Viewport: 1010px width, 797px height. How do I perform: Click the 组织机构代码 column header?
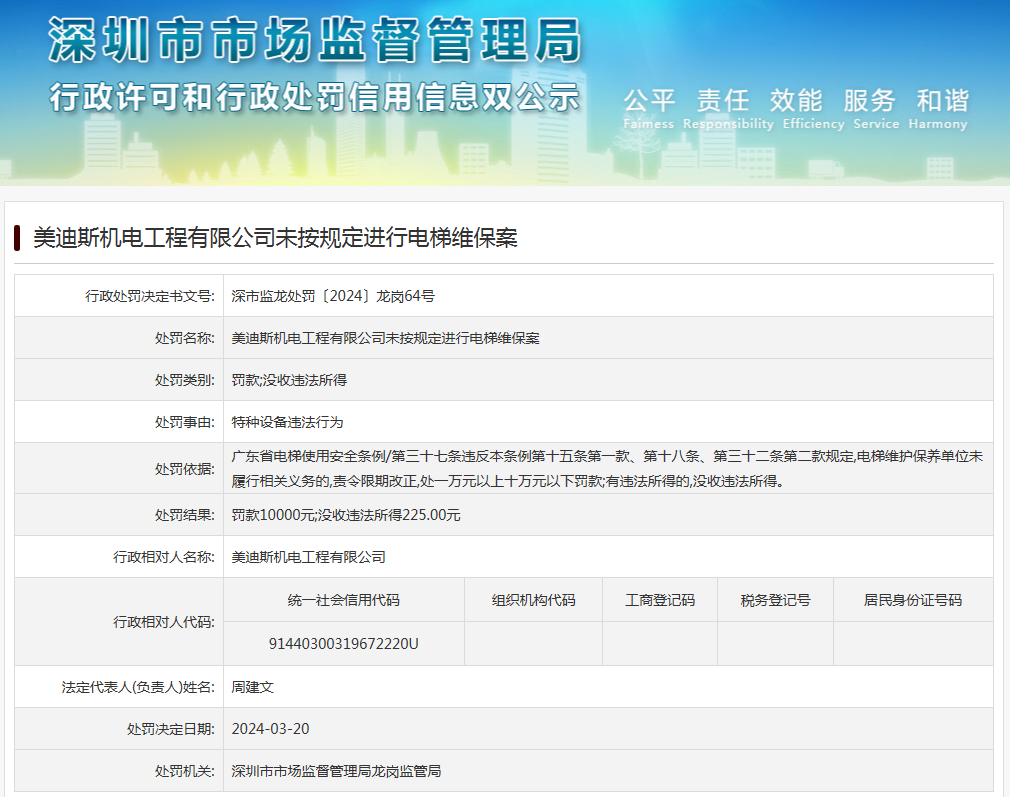[x=533, y=600]
